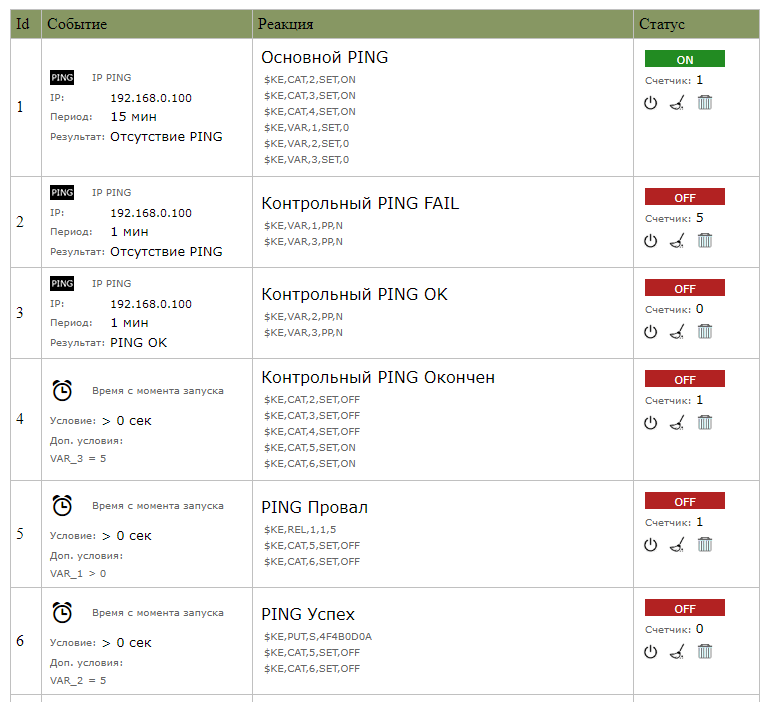Remove rule 6 with the trash icon
The image size is (771, 702).
[x=705, y=651]
